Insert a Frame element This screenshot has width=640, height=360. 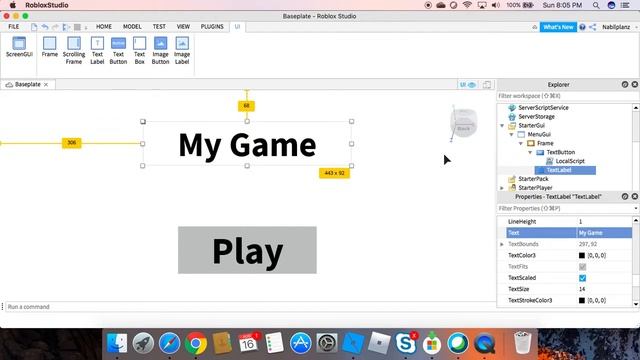coord(49,47)
